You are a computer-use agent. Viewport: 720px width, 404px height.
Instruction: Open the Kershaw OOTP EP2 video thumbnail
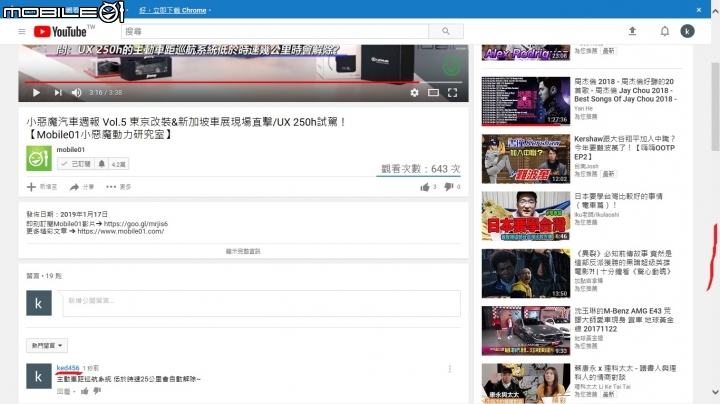coord(526,159)
